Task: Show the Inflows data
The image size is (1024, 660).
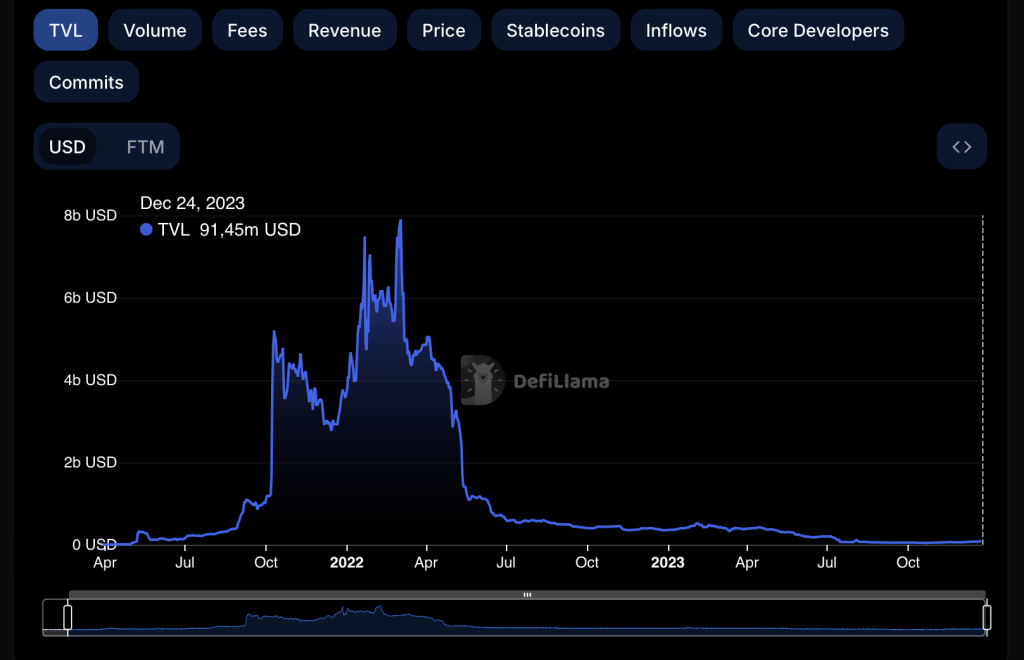Action: [676, 31]
